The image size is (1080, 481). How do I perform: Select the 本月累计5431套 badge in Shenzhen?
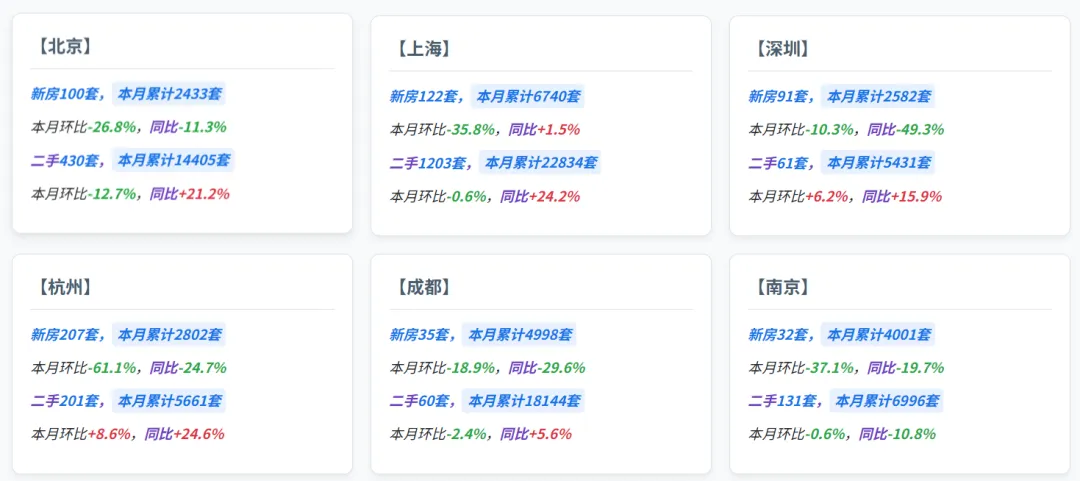878,163
